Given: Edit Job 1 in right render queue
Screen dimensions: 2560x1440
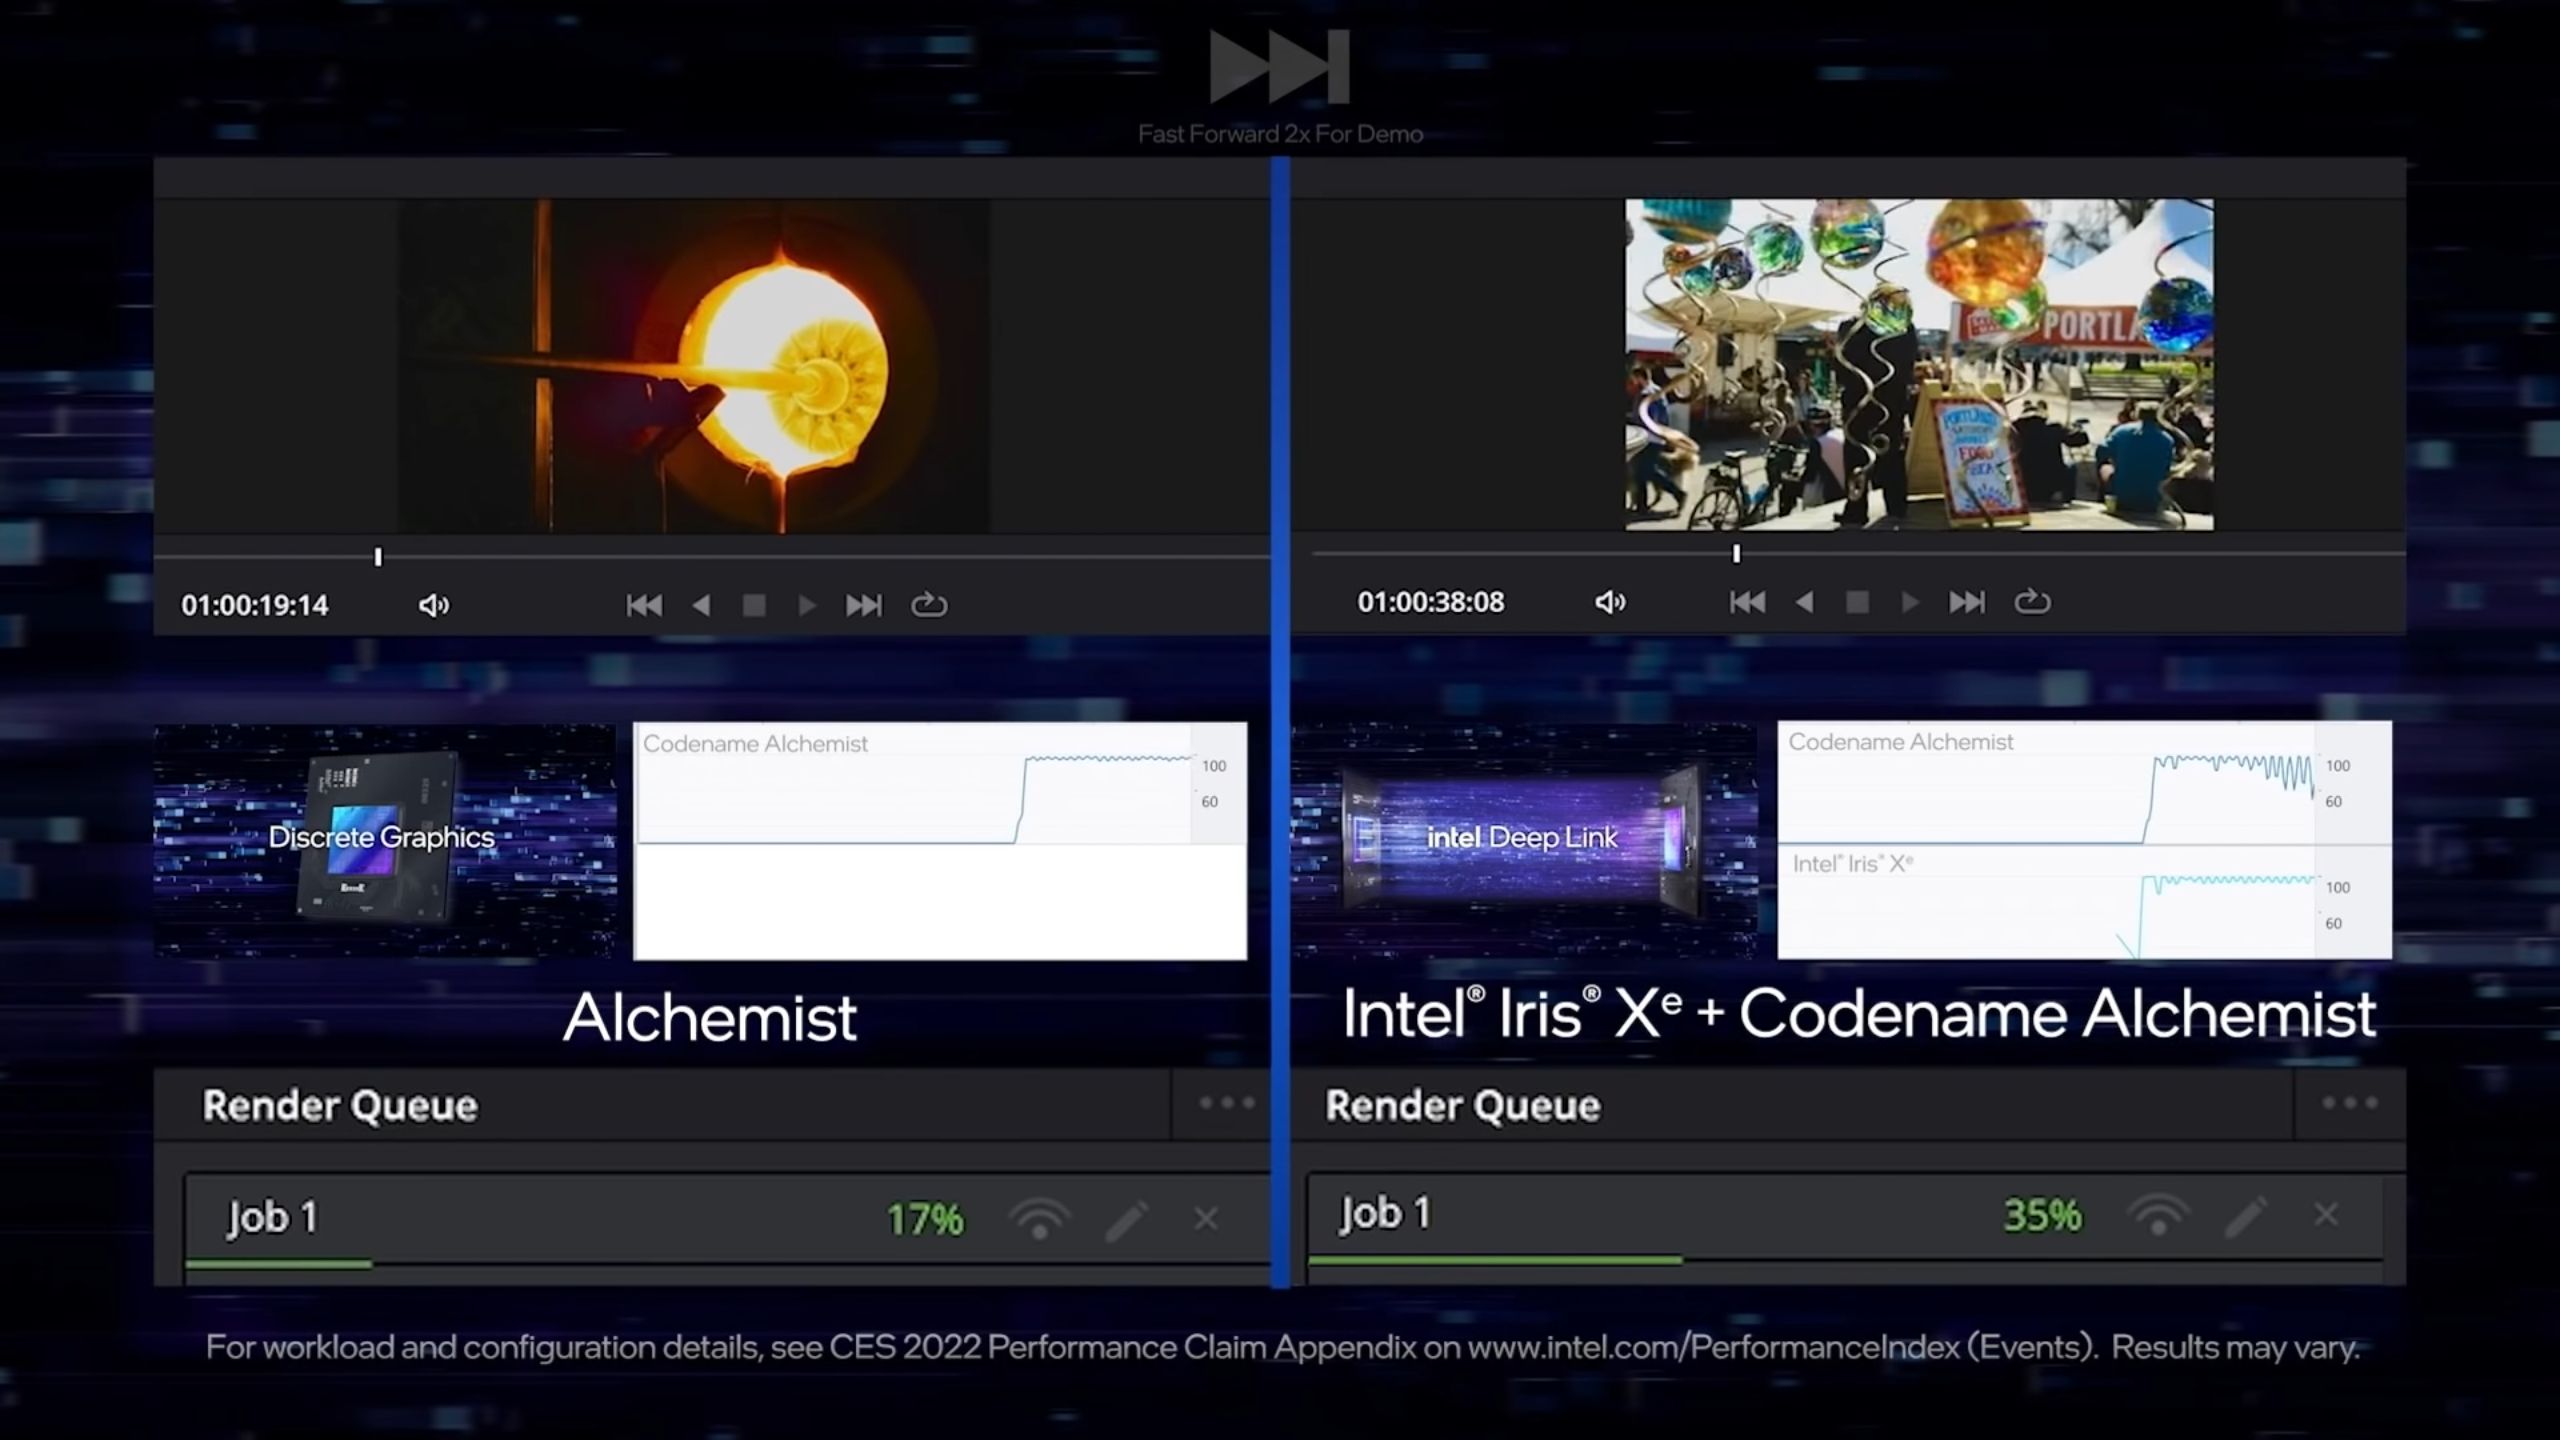Looking at the screenshot, I should coord(2245,1216).
